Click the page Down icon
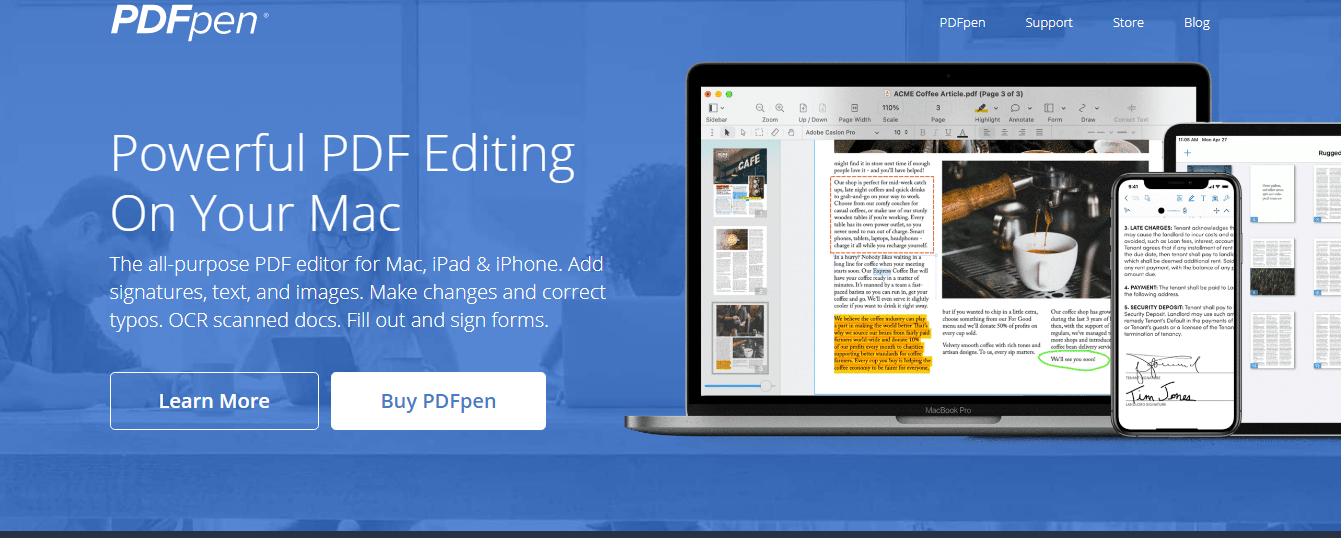 click(x=823, y=107)
